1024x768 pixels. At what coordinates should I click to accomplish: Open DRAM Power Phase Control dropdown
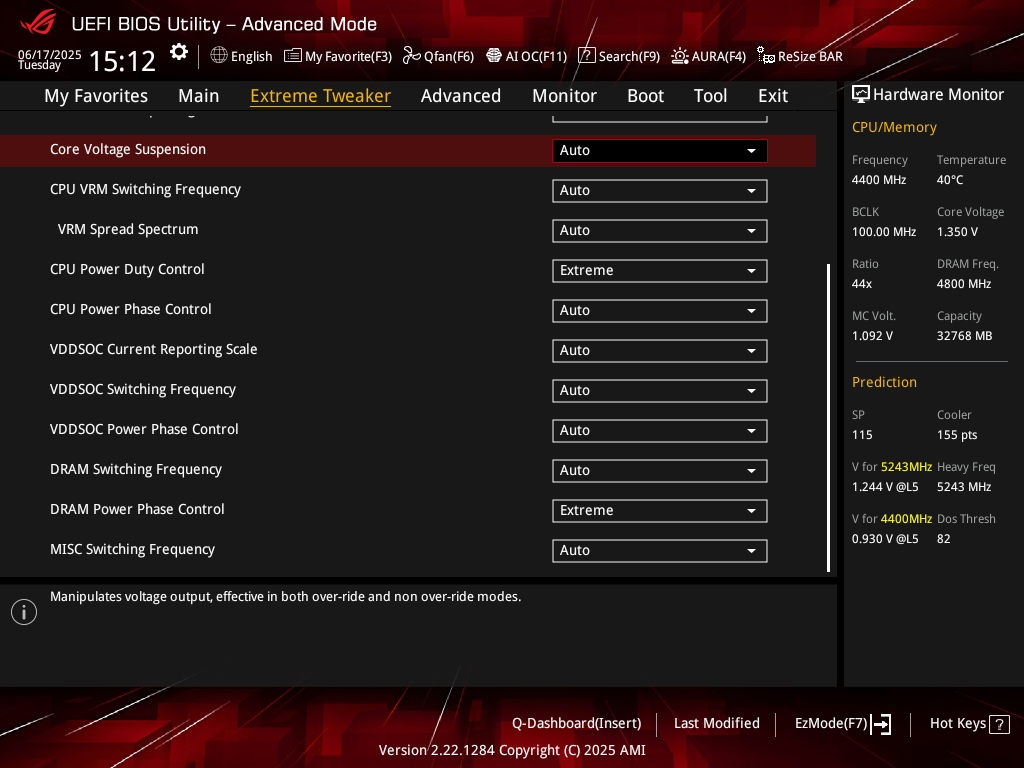660,511
